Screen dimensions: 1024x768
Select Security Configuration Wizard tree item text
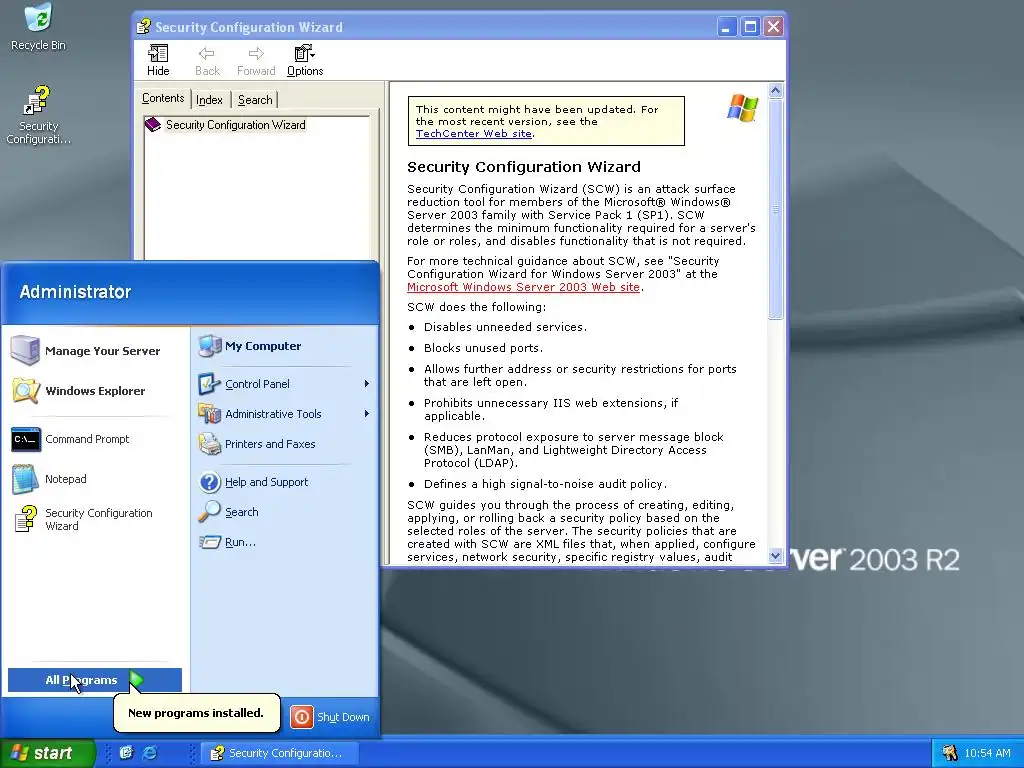coord(235,125)
